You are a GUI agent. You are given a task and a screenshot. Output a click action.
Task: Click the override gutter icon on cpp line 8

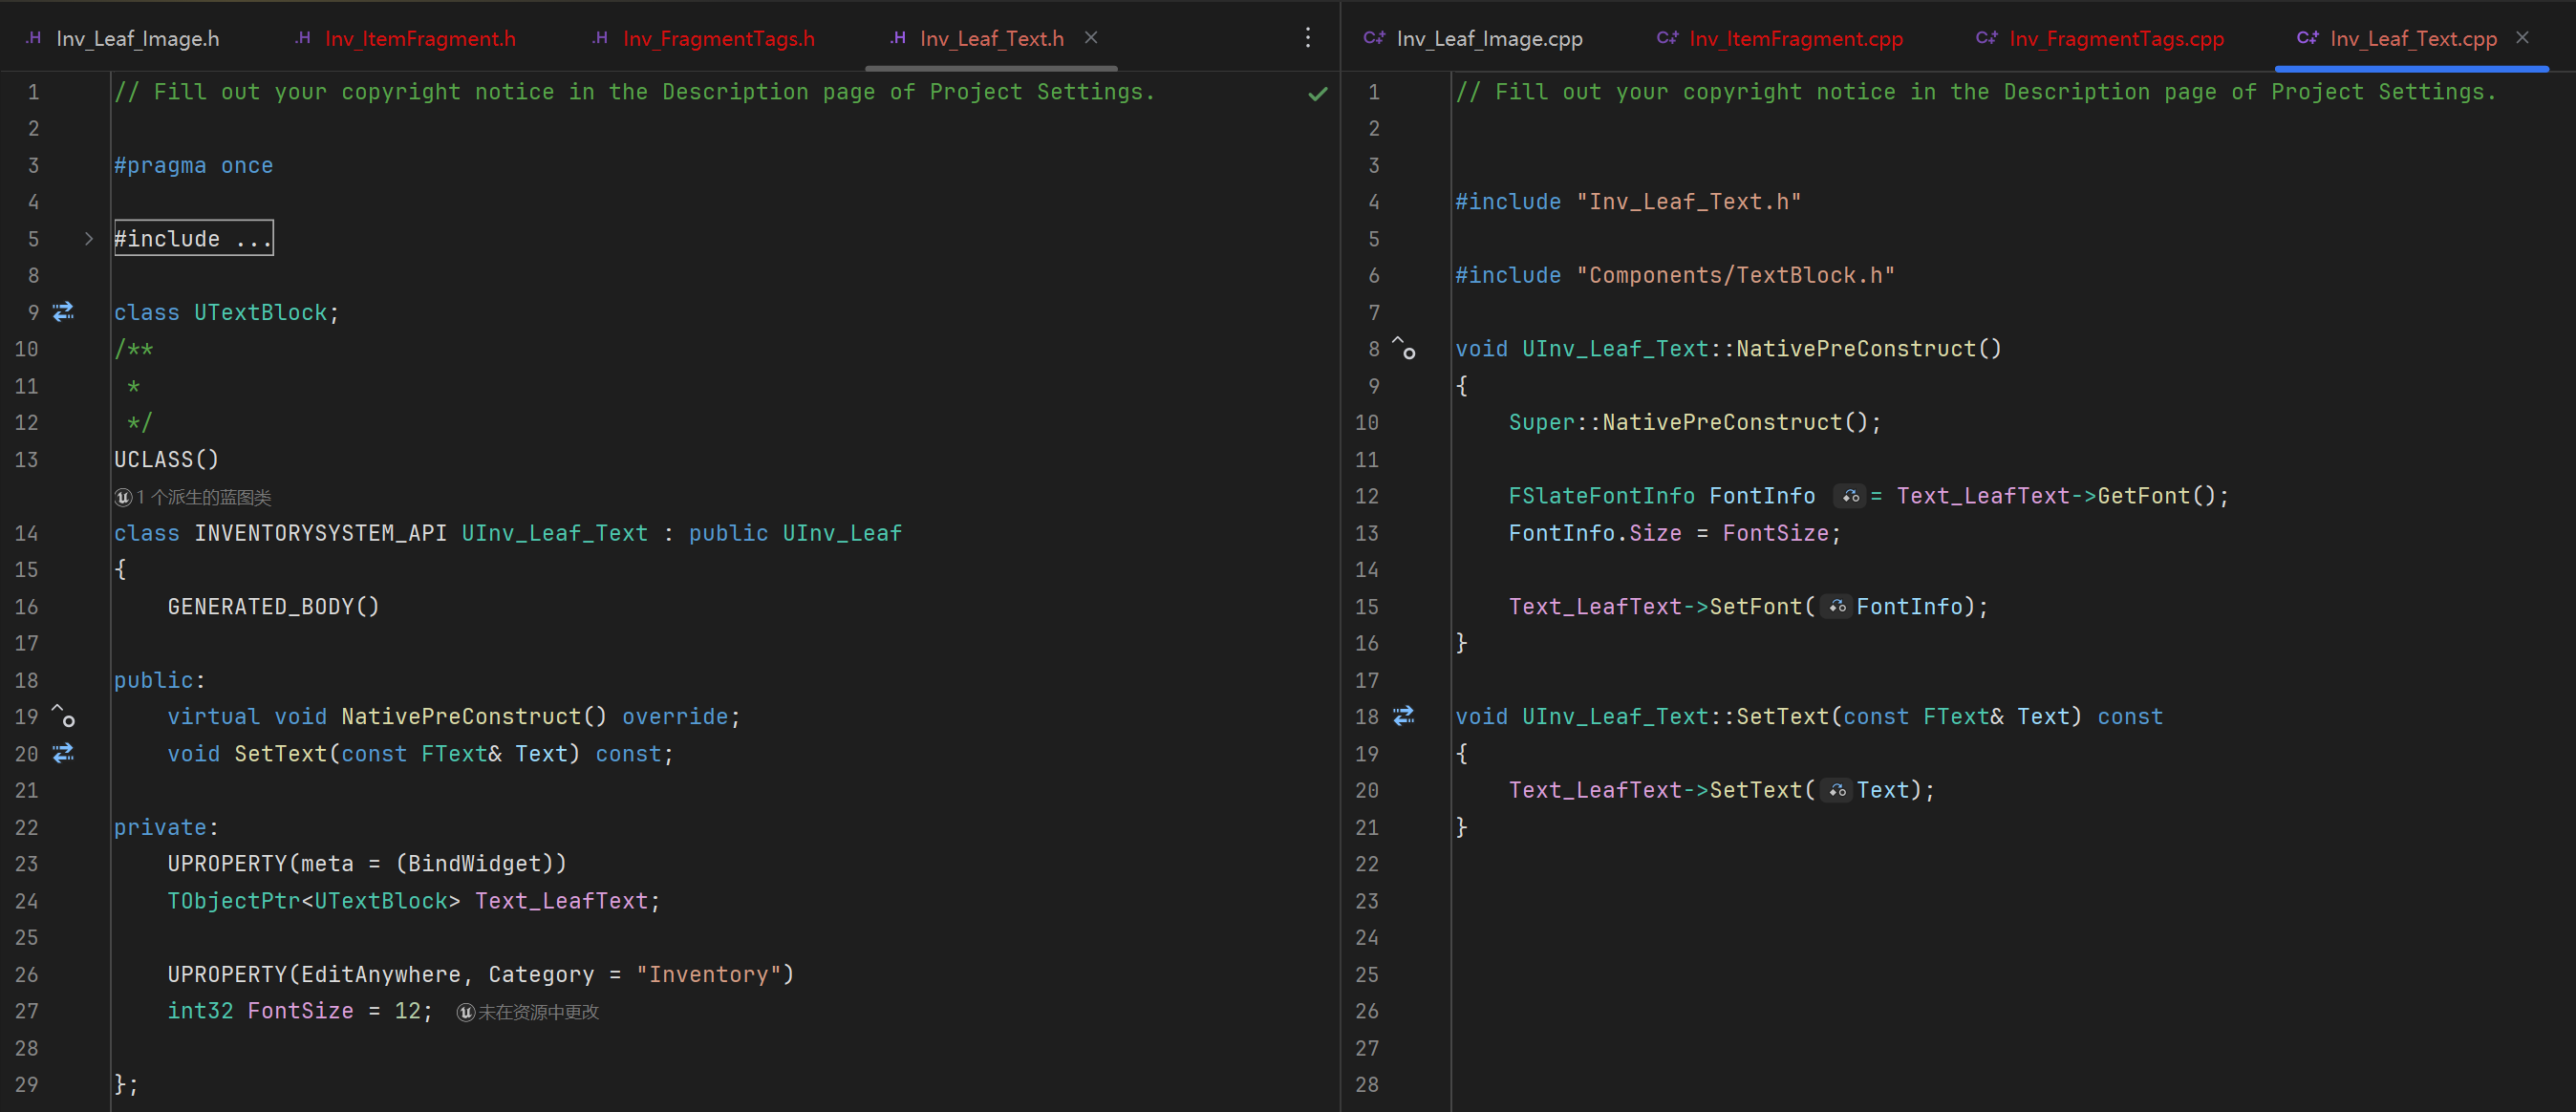coord(1404,348)
